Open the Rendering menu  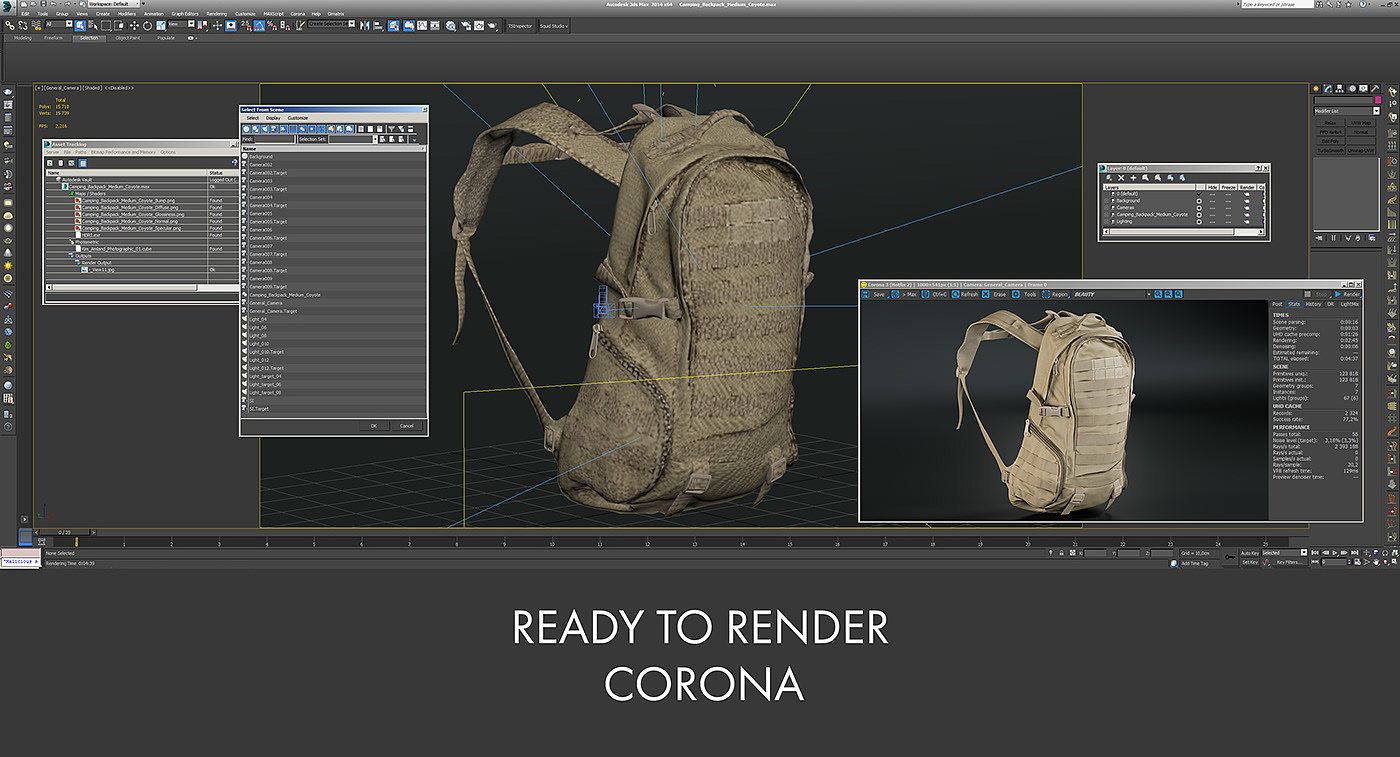[x=216, y=14]
